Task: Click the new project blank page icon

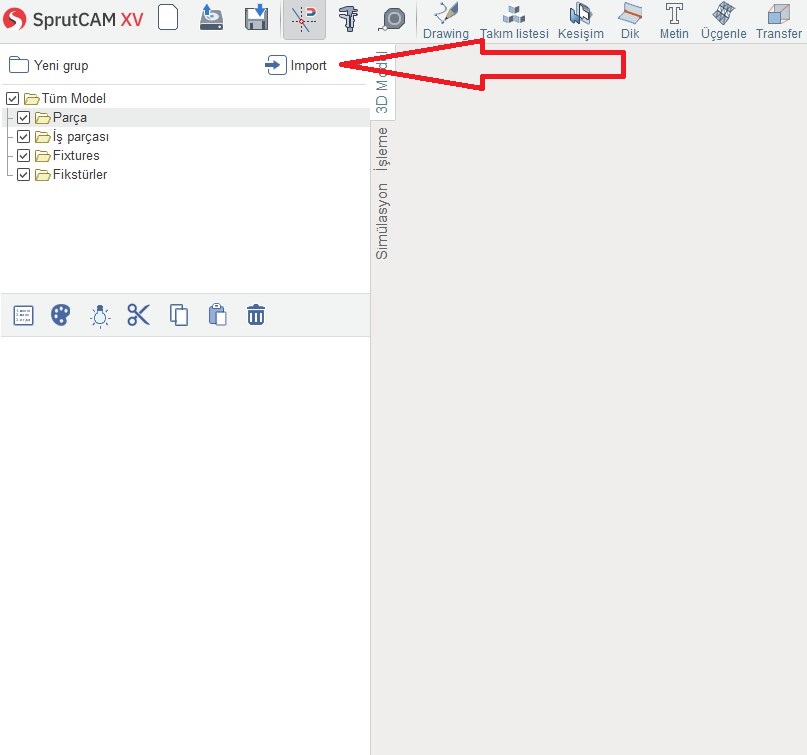Action: pyautogui.click(x=168, y=19)
